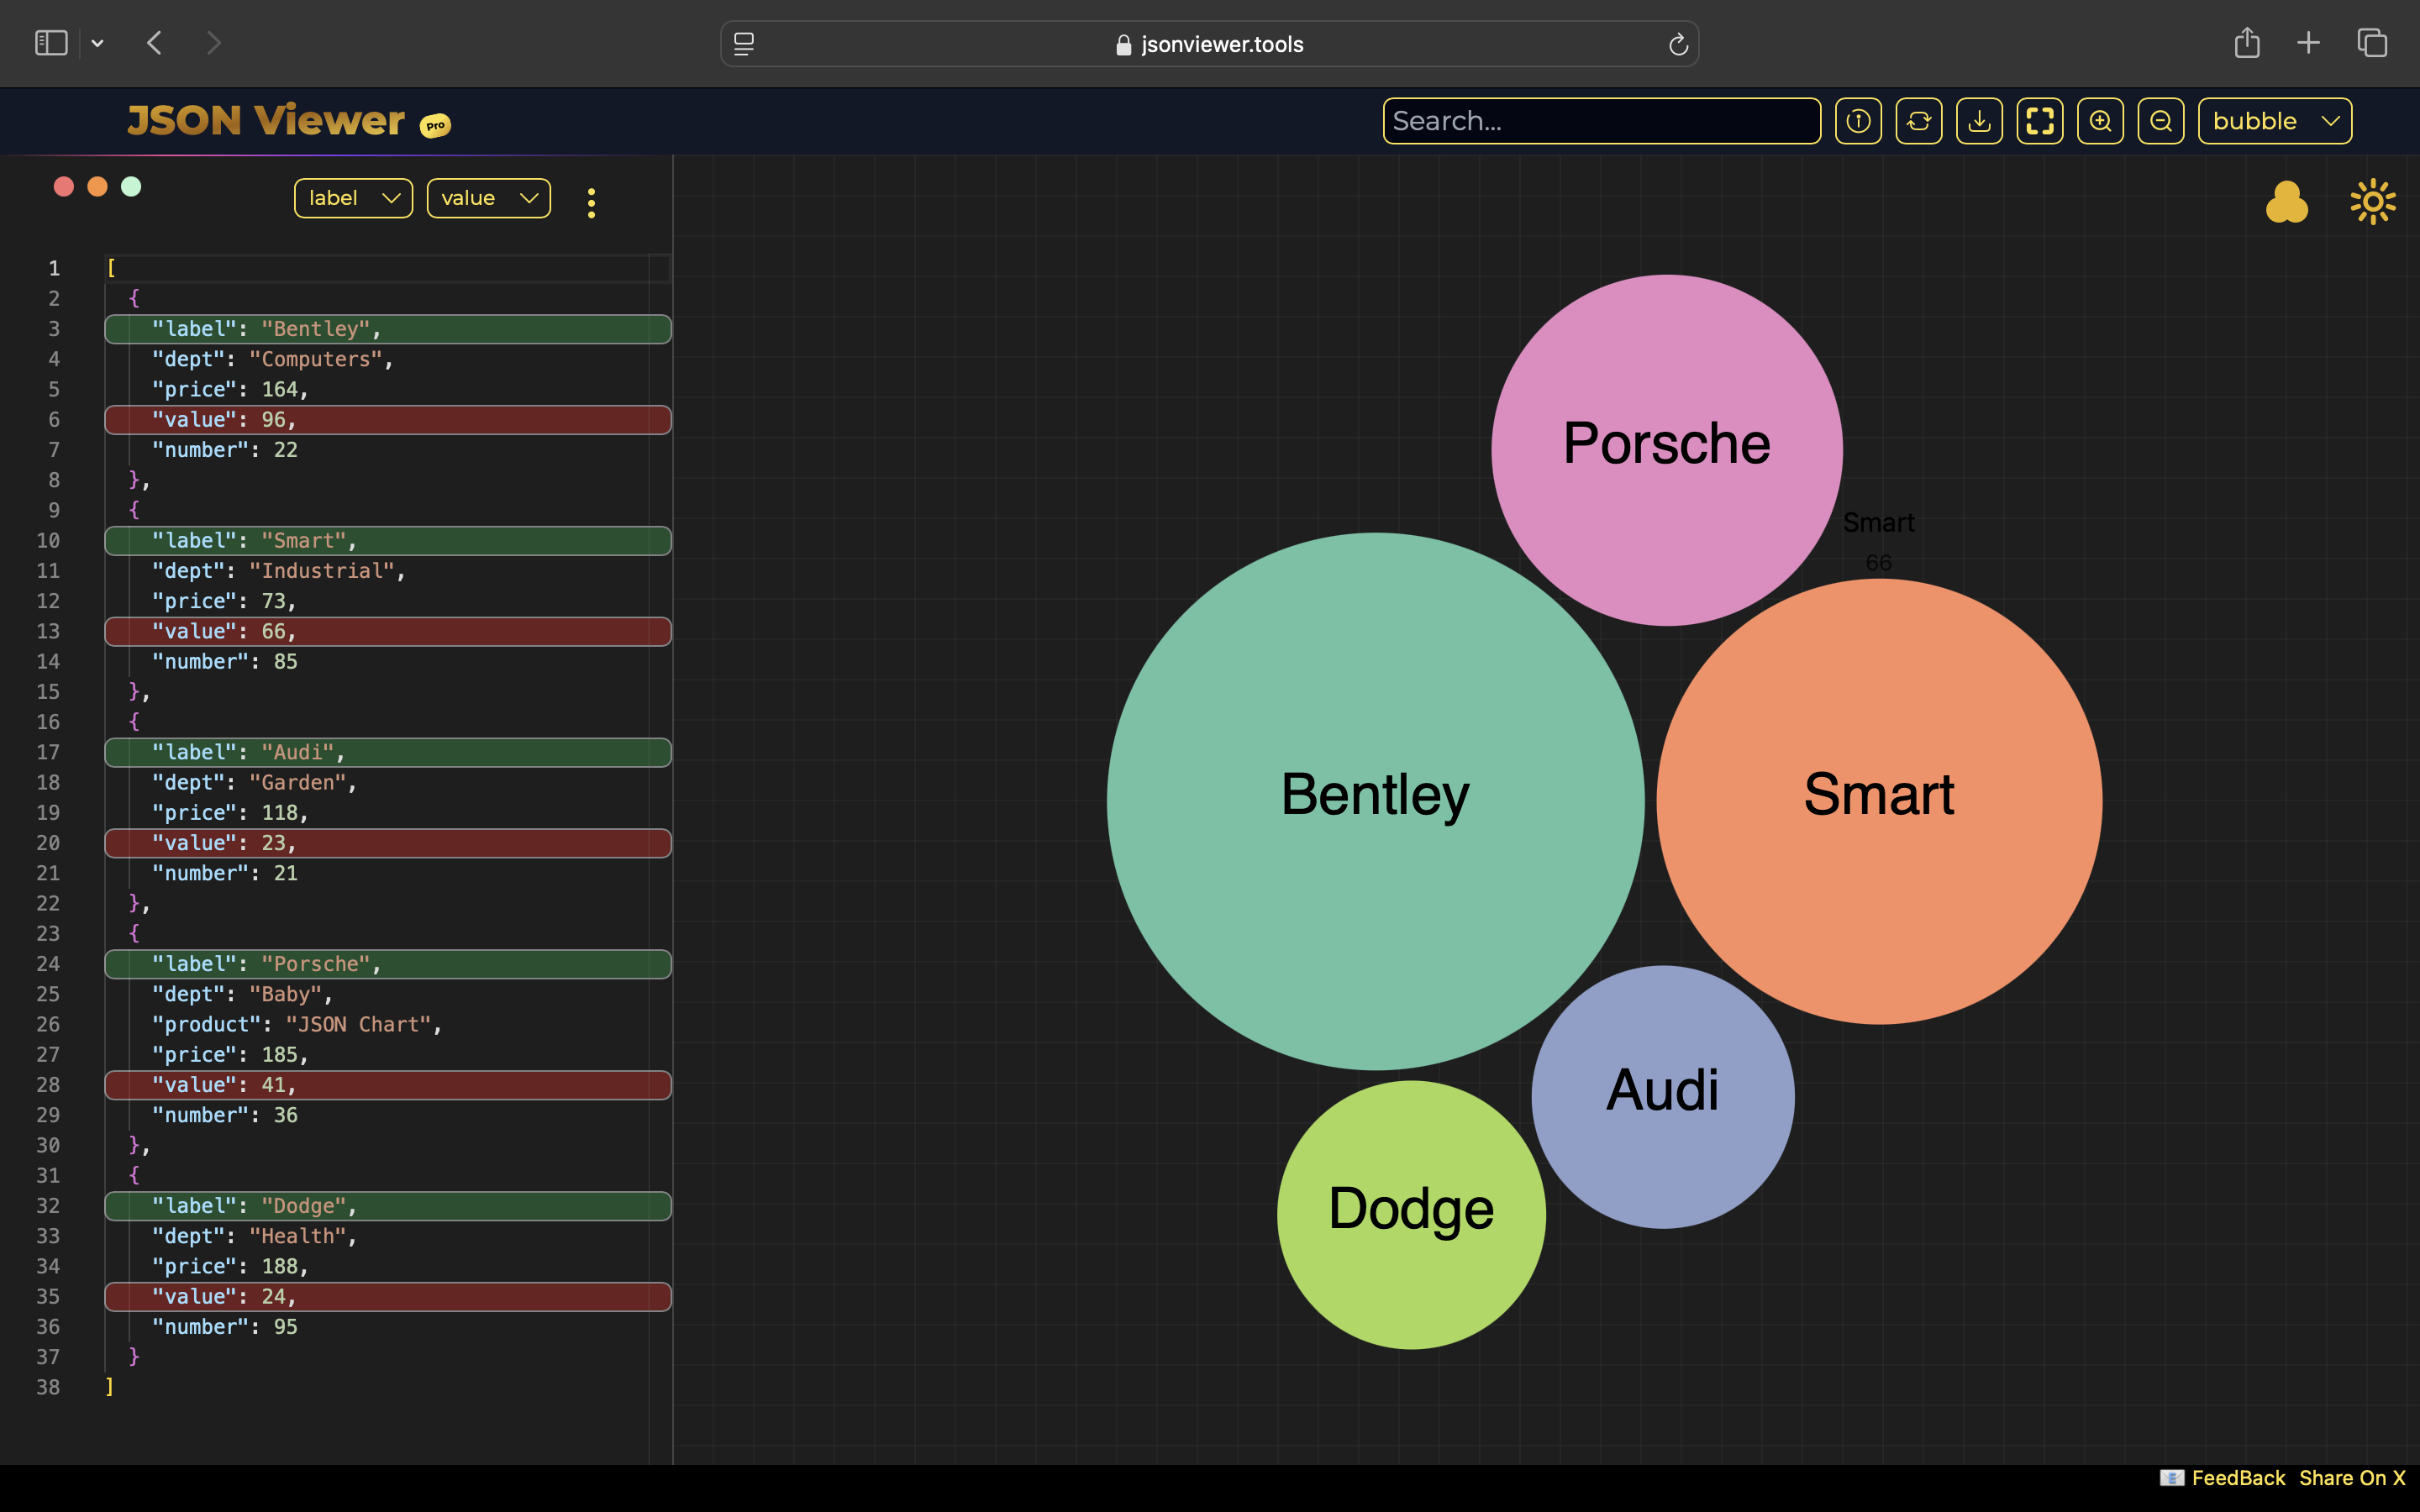Click the line "product": "JSON Chart"
2420x1512 pixels.
click(x=297, y=1025)
